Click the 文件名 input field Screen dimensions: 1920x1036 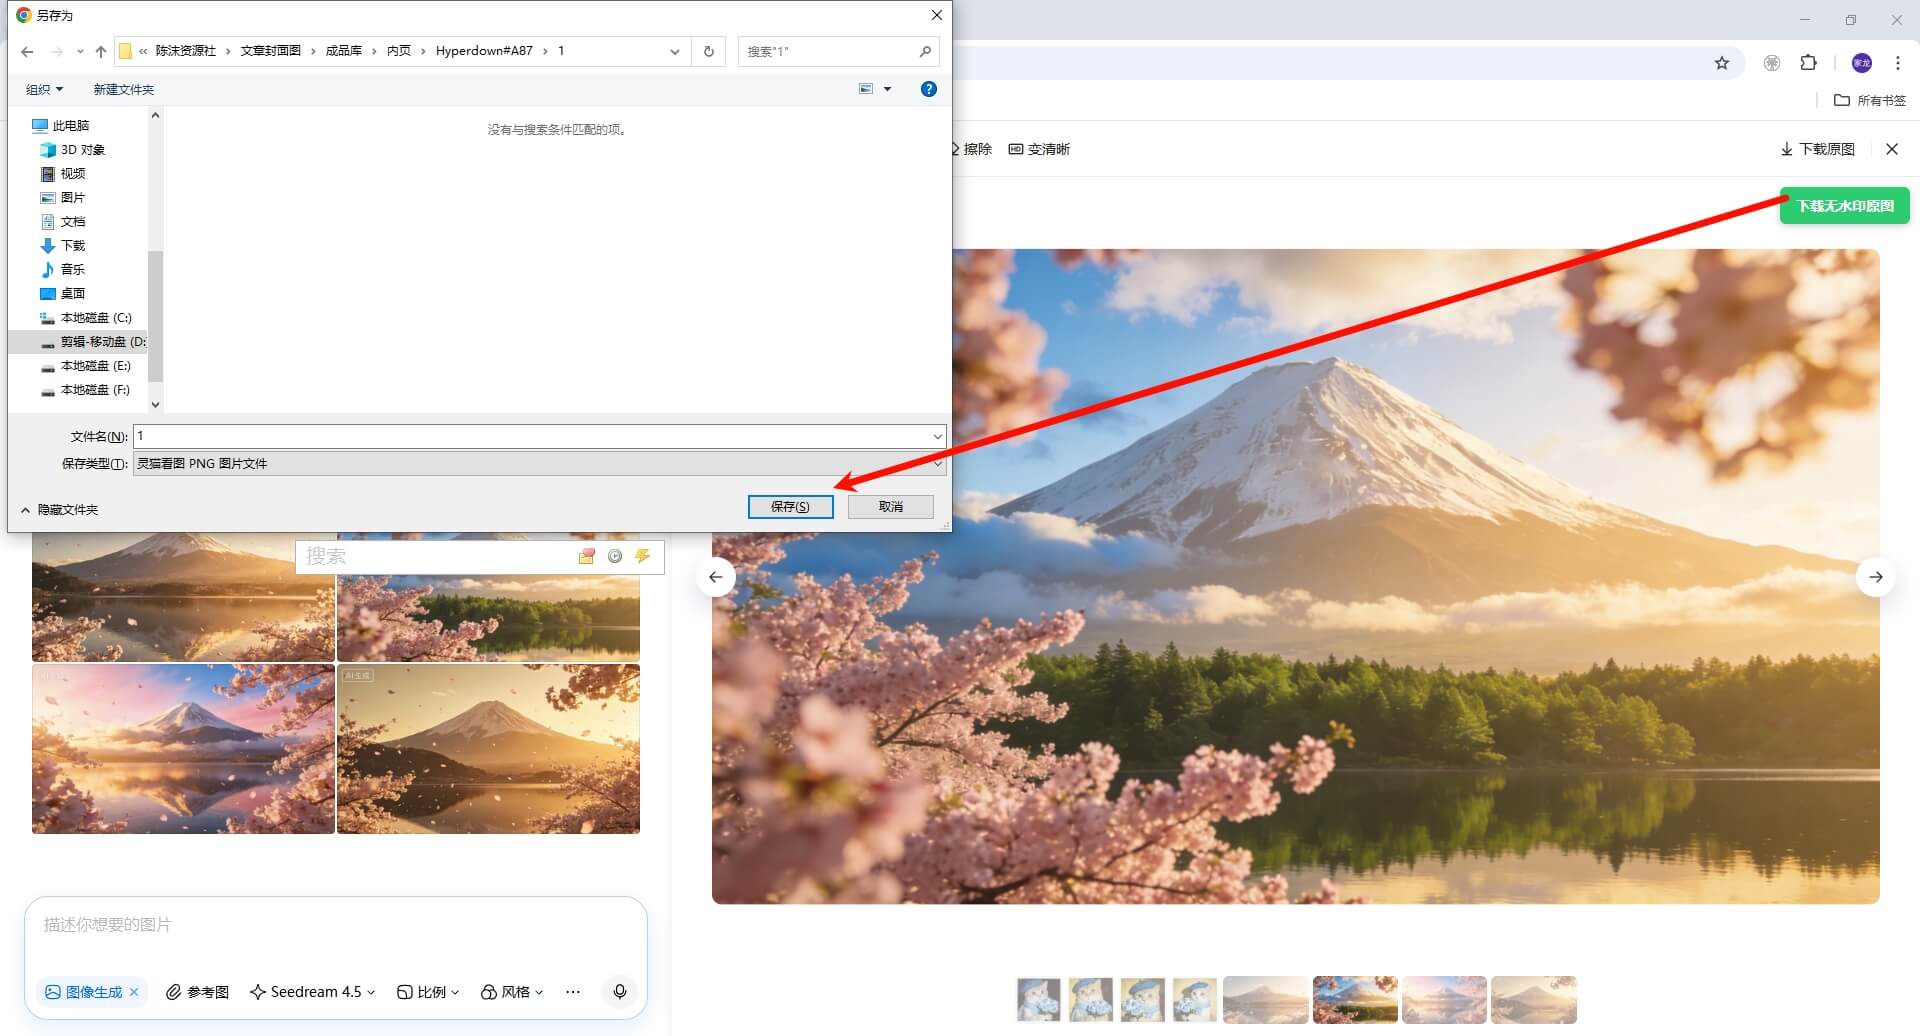point(530,436)
